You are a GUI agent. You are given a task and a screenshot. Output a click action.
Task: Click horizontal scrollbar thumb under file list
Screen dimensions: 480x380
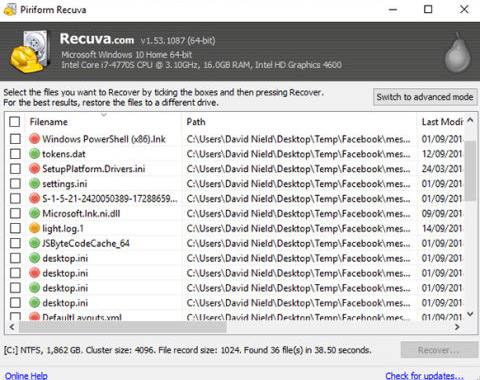tap(123, 327)
